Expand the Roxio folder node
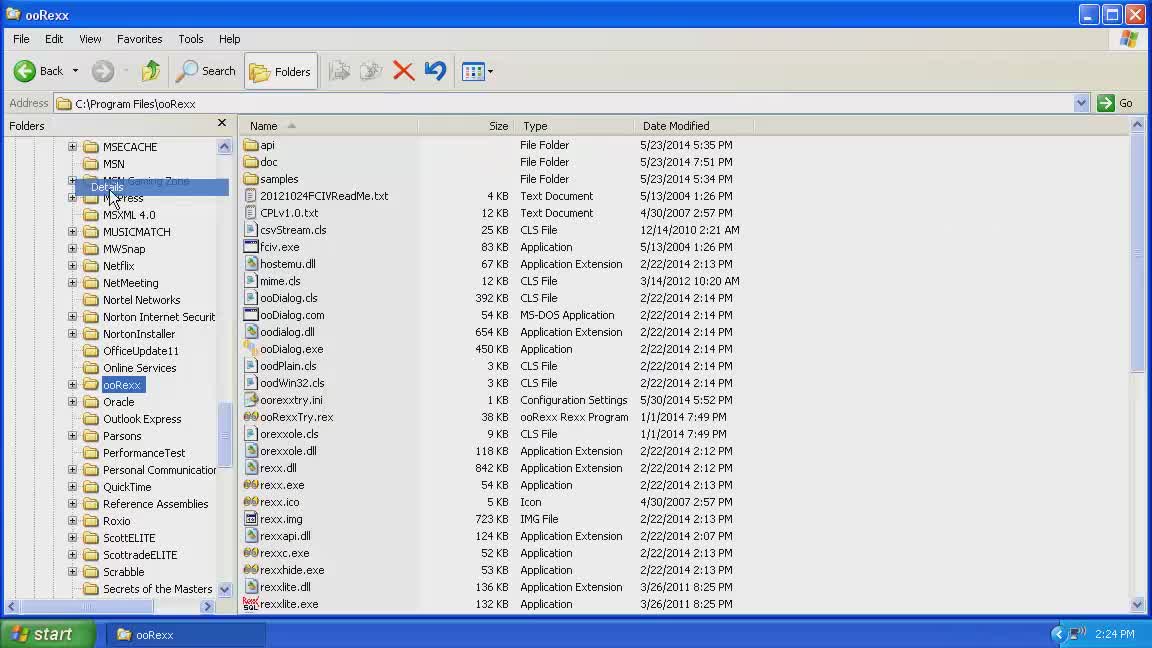Image resolution: width=1152 pixels, height=648 pixels. coord(72,521)
